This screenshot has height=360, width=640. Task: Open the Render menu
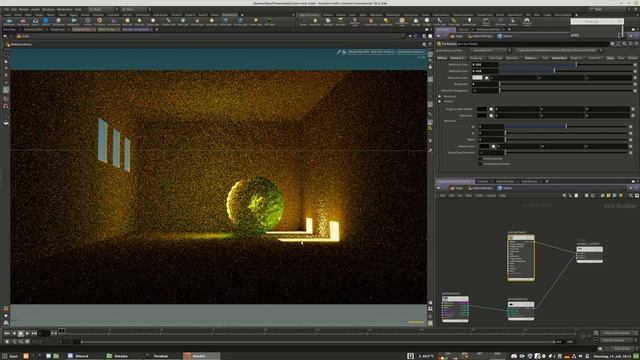[24, 9]
